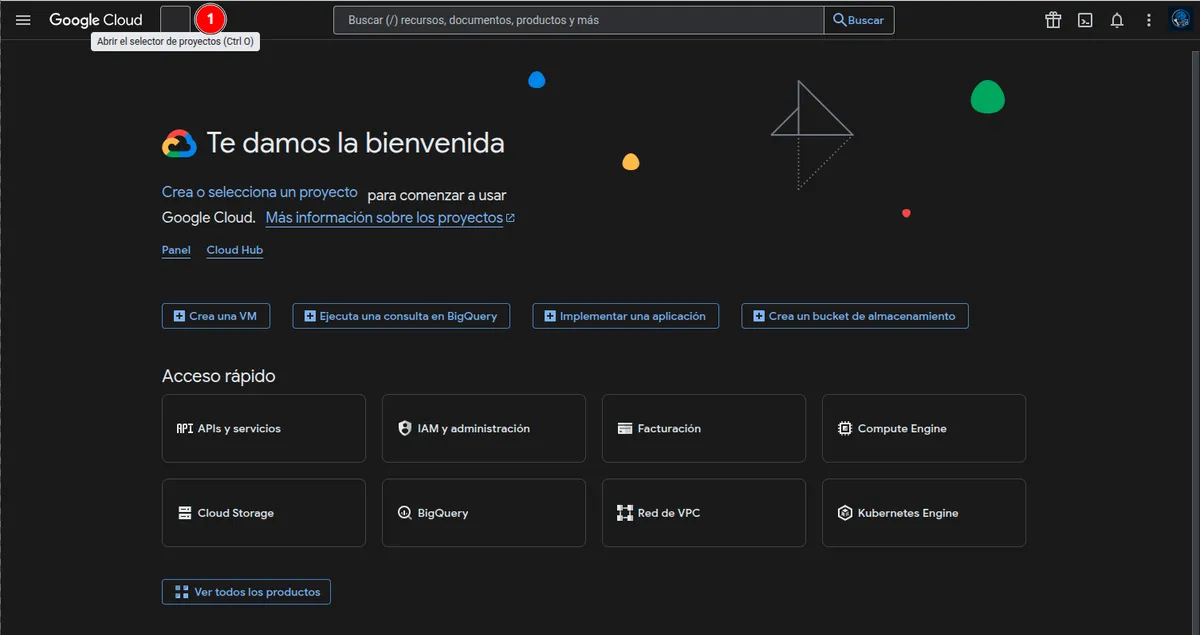
Task: Click Crea un bucket de almacenamiento
Action: 855,316
